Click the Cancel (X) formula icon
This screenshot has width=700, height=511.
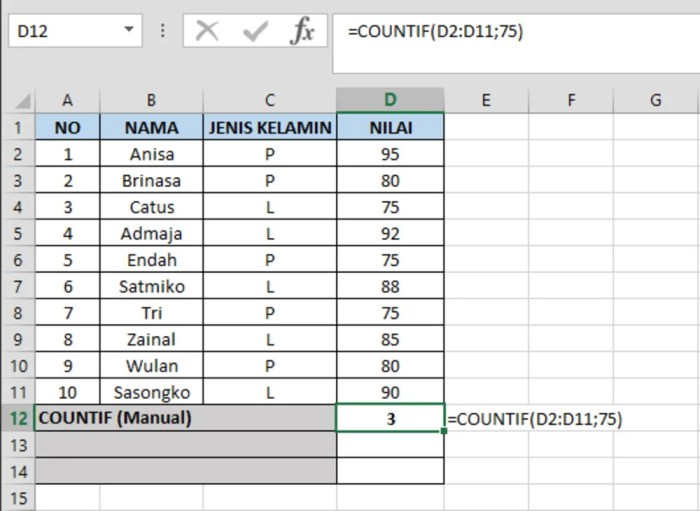point(207,31)
